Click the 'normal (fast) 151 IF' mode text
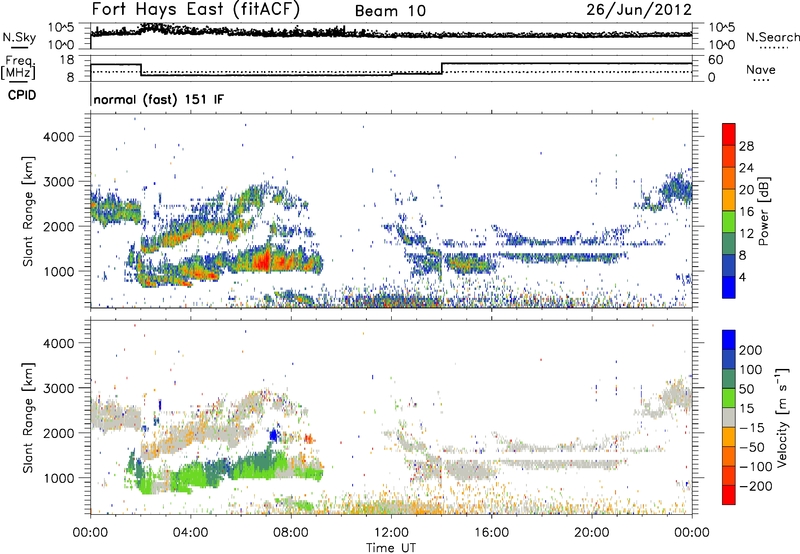This screenshot has width=800, height=554. pyautogui.click(x=159, y=99)
